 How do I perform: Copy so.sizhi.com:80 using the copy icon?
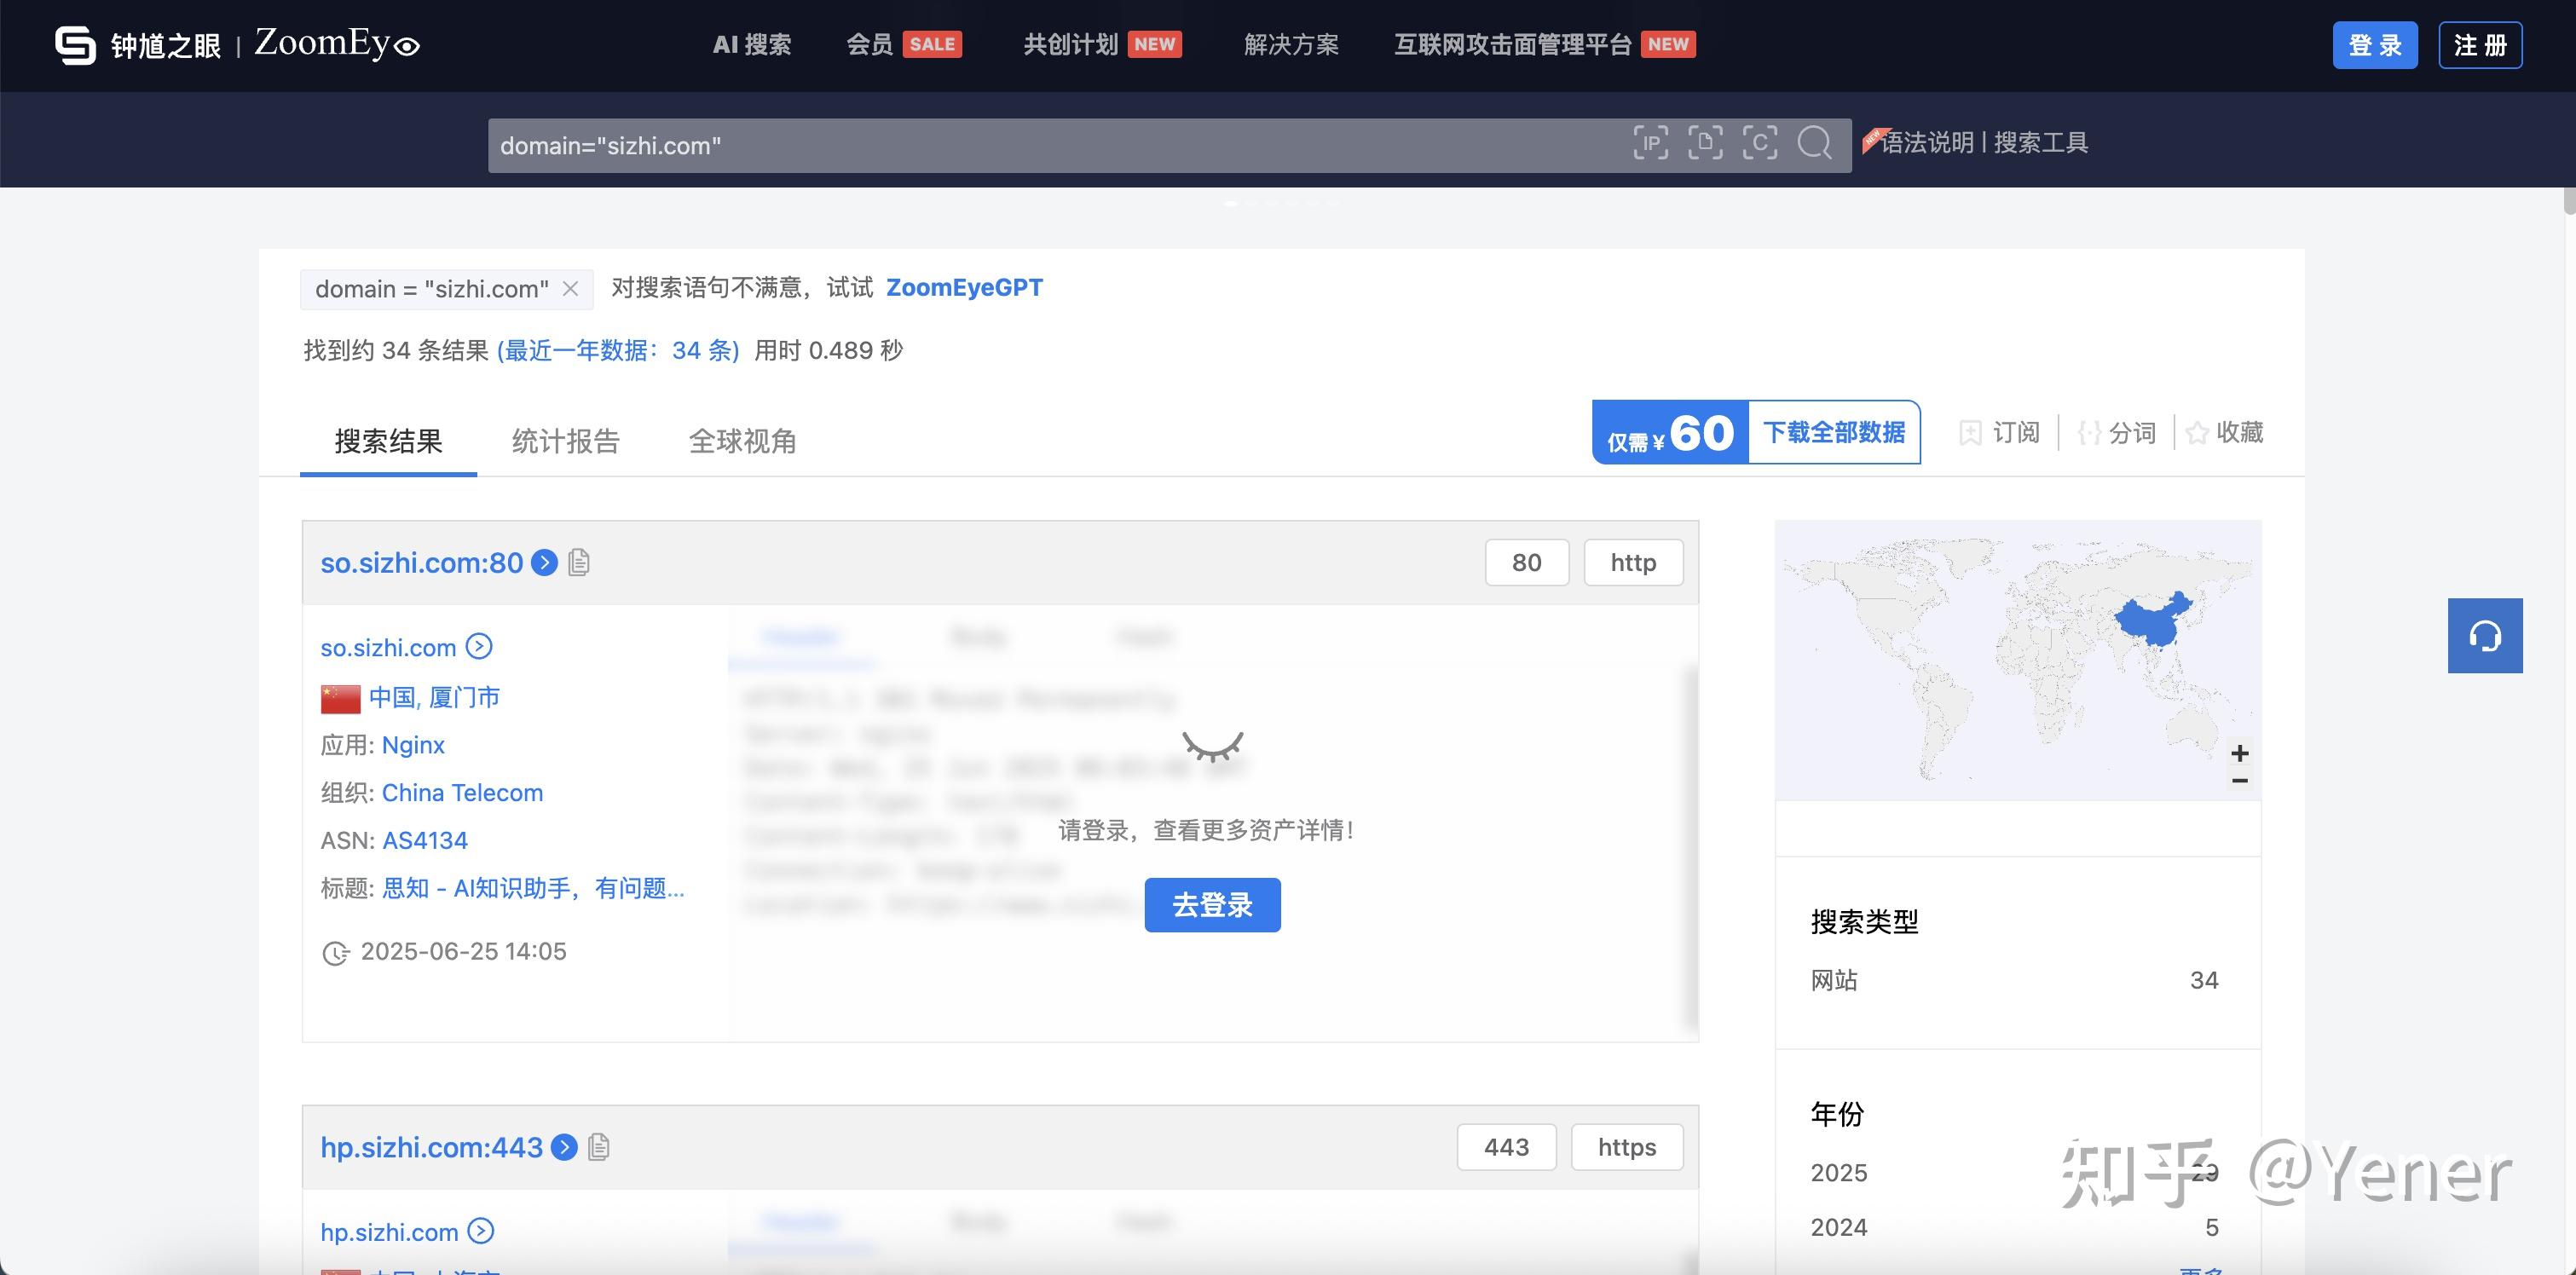pyautogui.click(x=577, y=562)
